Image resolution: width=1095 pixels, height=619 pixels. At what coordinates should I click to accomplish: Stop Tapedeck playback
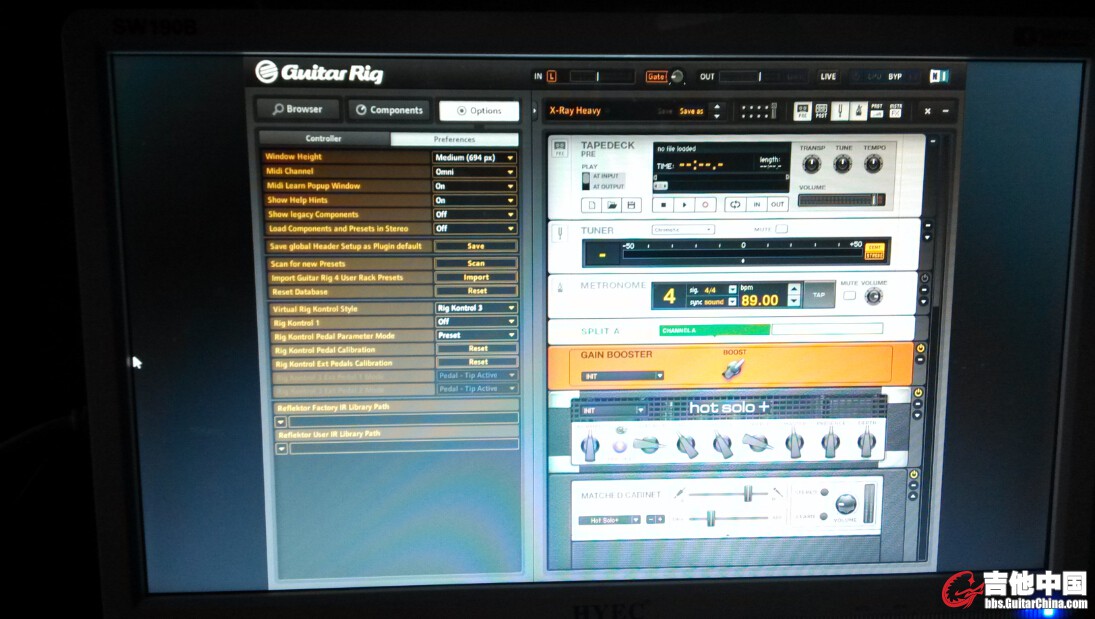(x=663, y=205)
